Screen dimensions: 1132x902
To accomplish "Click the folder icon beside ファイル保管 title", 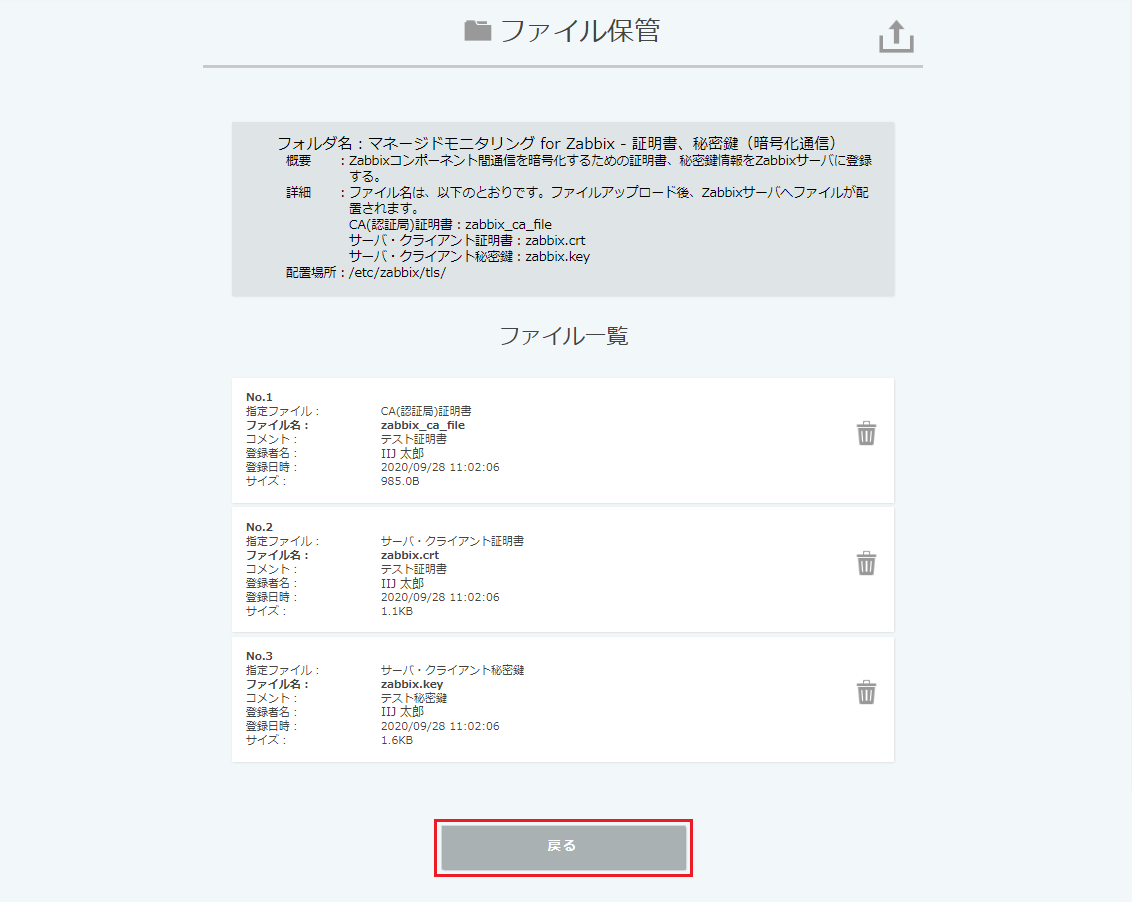I will 477,30.
